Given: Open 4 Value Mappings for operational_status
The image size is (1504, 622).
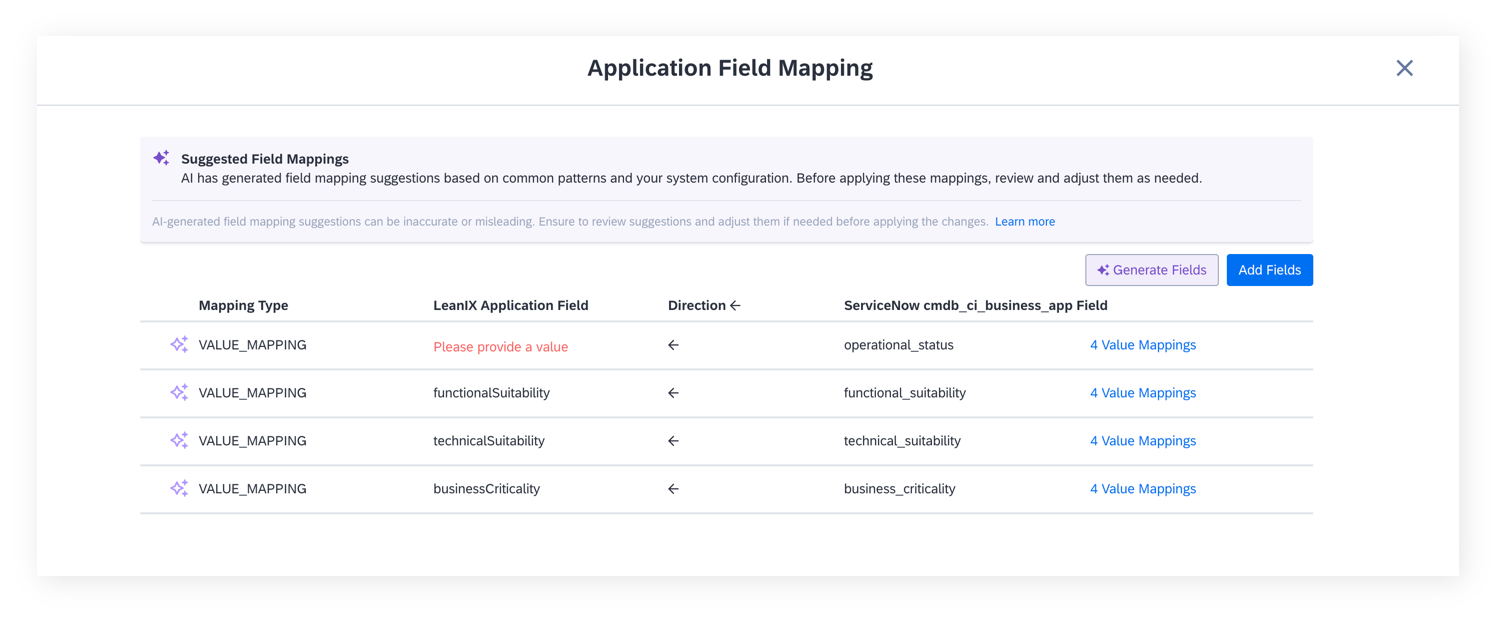Looking at the screenshot, I should click(1142, 345).
